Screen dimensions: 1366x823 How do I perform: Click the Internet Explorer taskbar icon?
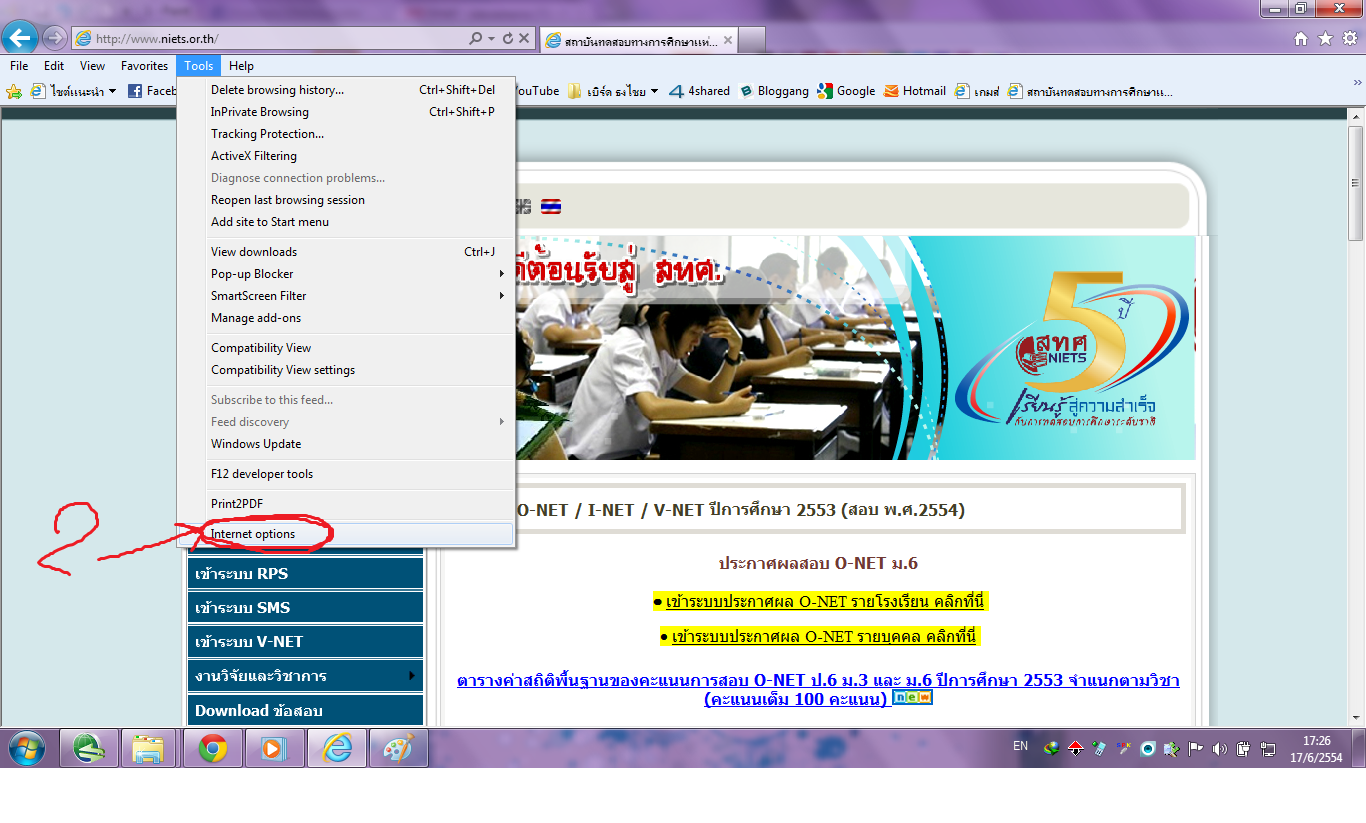click(336, 748)
